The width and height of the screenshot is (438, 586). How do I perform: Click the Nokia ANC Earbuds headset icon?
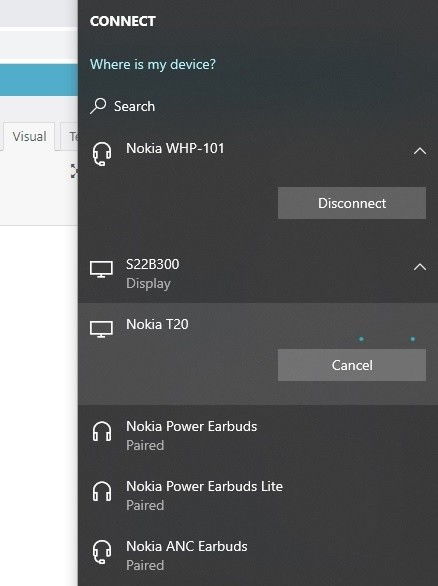coord(102,552)
